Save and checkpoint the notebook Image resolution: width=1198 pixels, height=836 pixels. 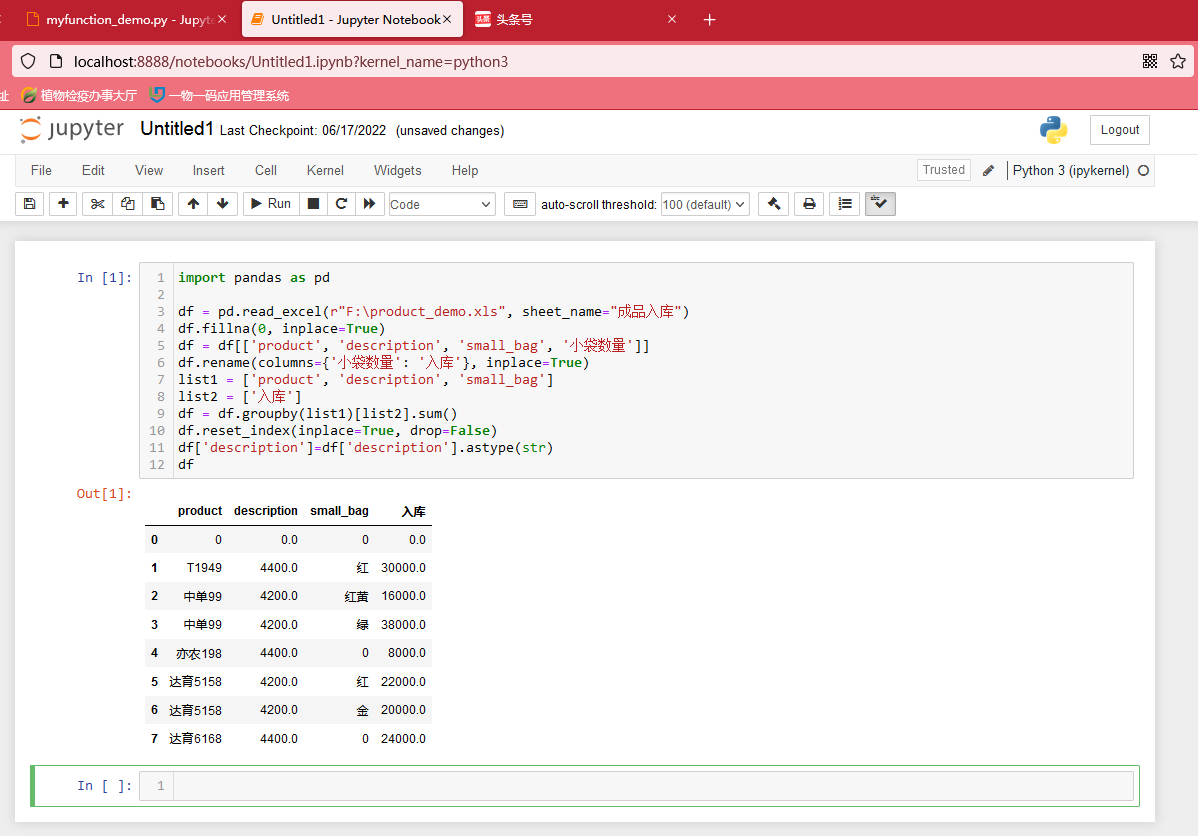[30, 204]
